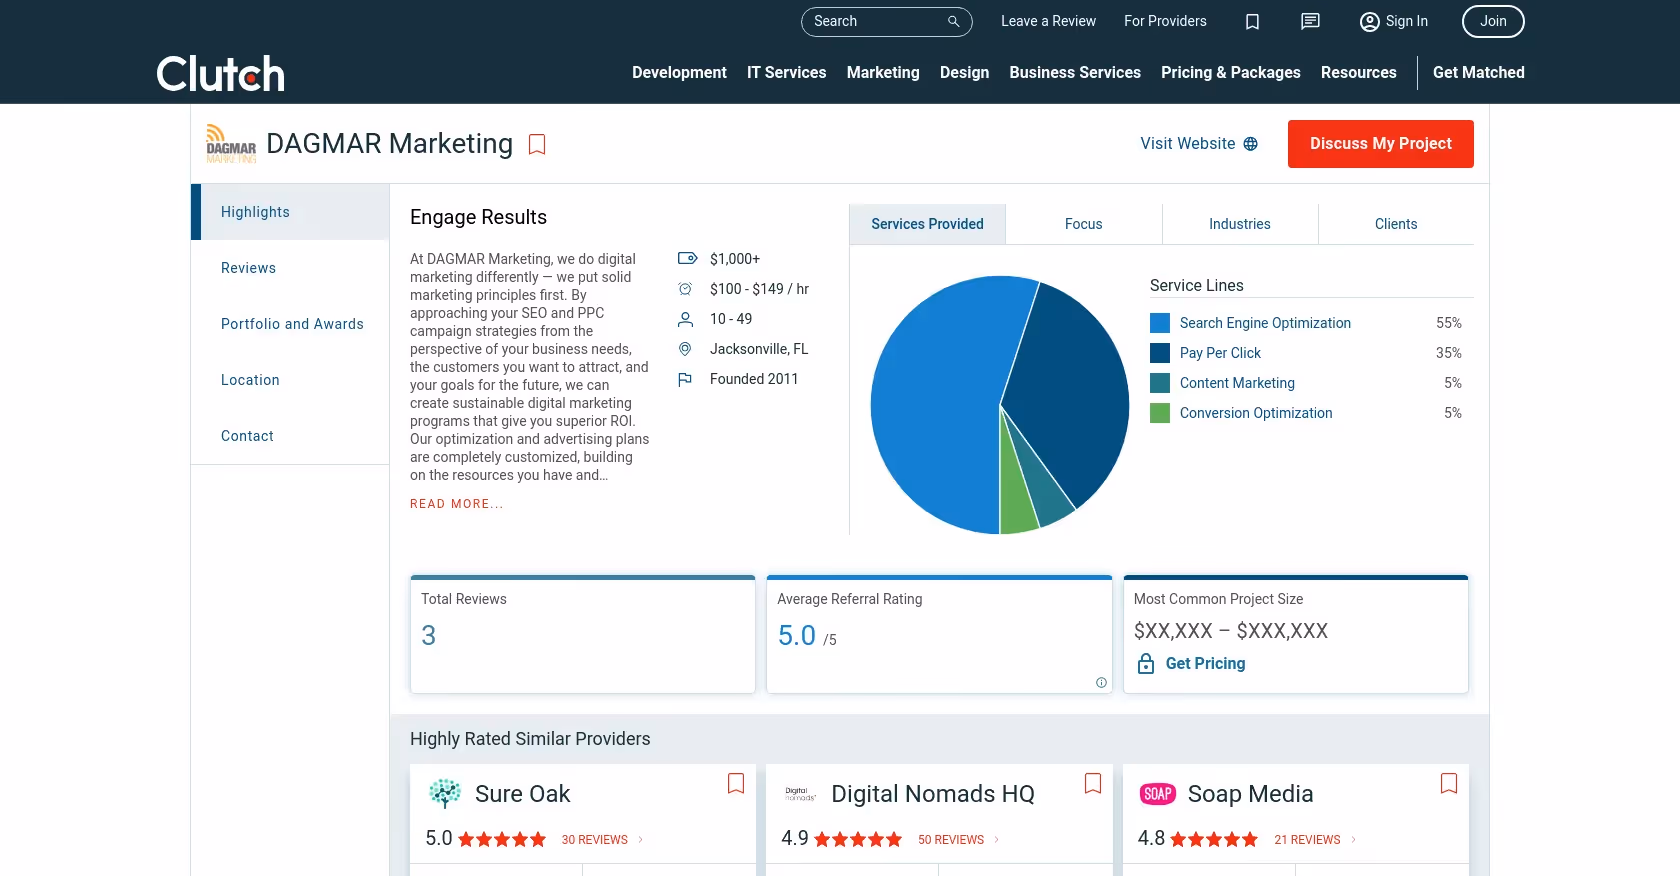Open the Marketing menu
Viewport: 1680px width, 876px height.
coord(883,73)
